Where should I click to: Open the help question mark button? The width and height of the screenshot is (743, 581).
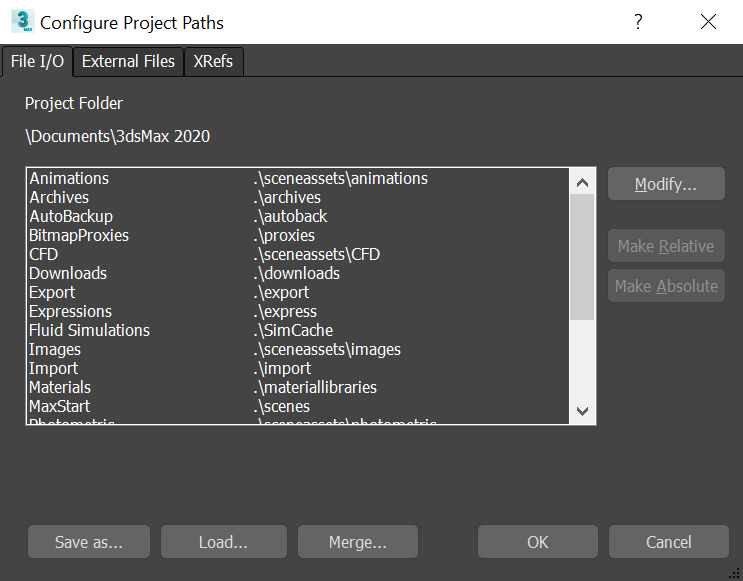click(638, 22)
